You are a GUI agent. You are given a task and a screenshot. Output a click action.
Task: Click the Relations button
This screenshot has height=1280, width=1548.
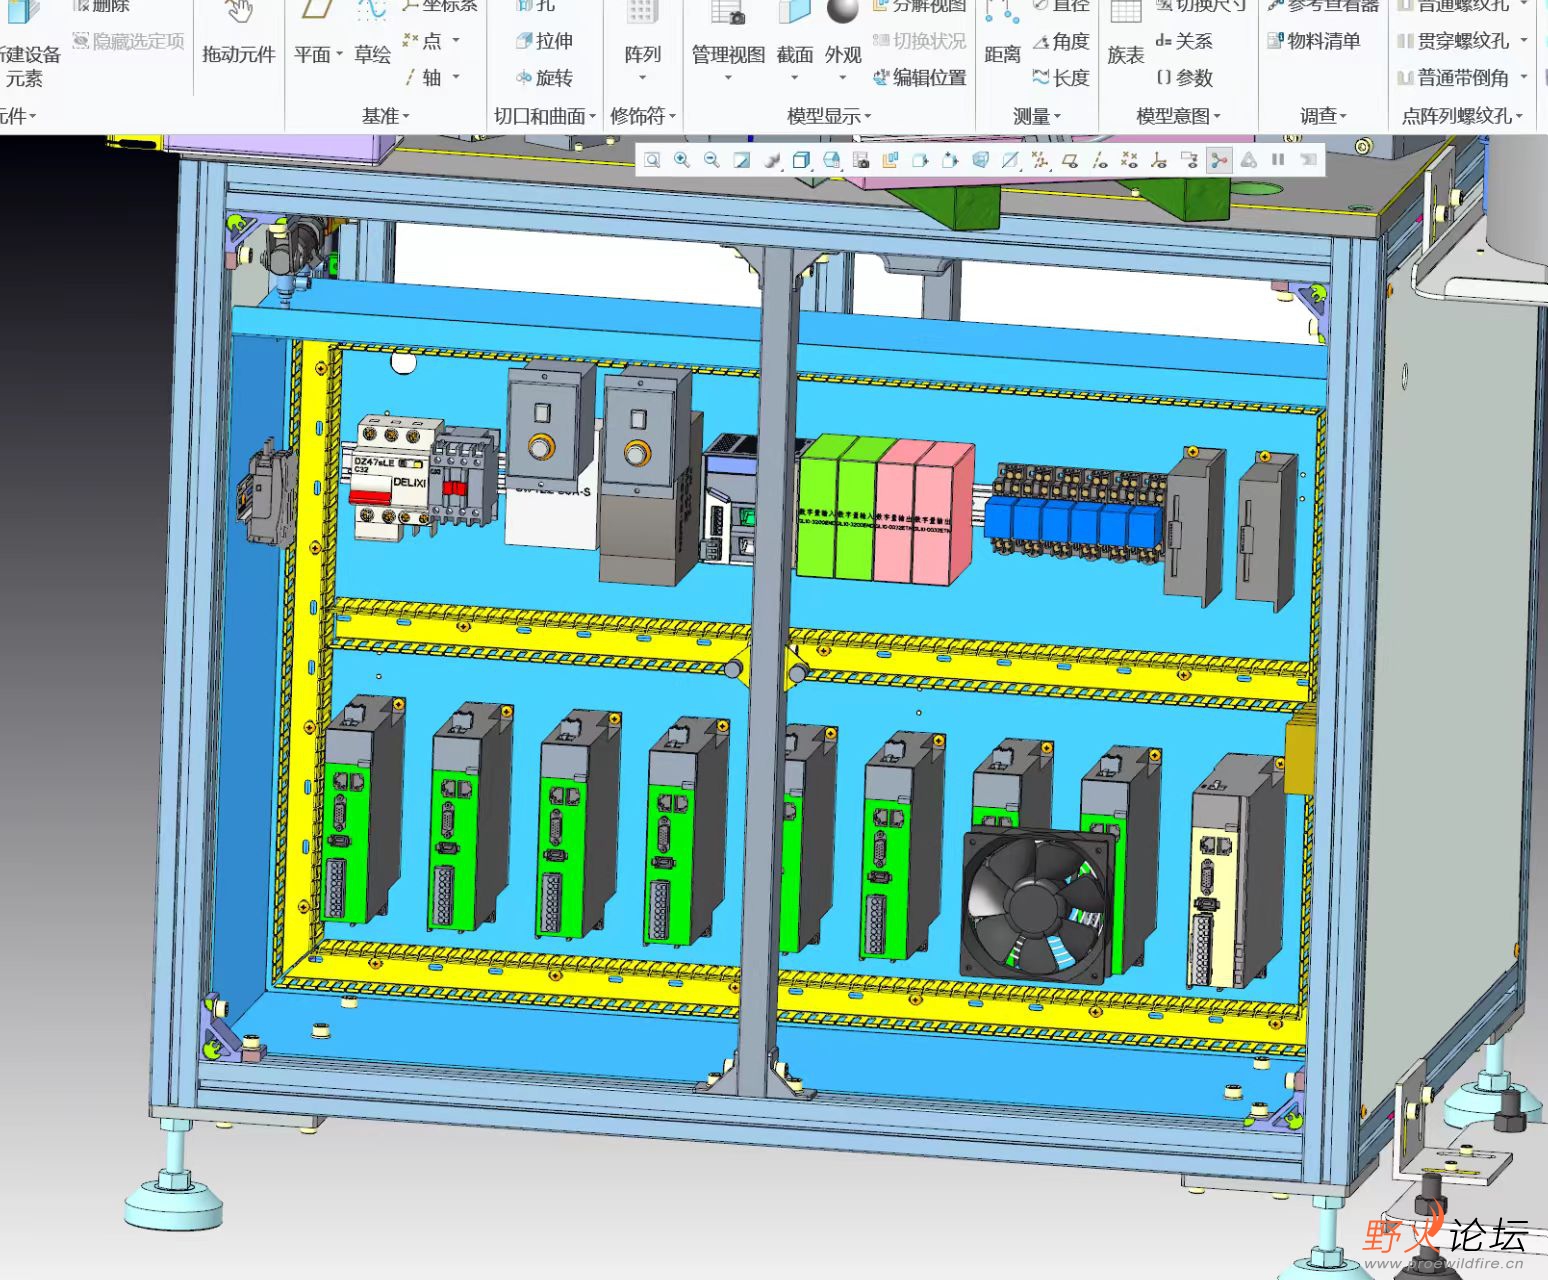[x=1184, y=41]
